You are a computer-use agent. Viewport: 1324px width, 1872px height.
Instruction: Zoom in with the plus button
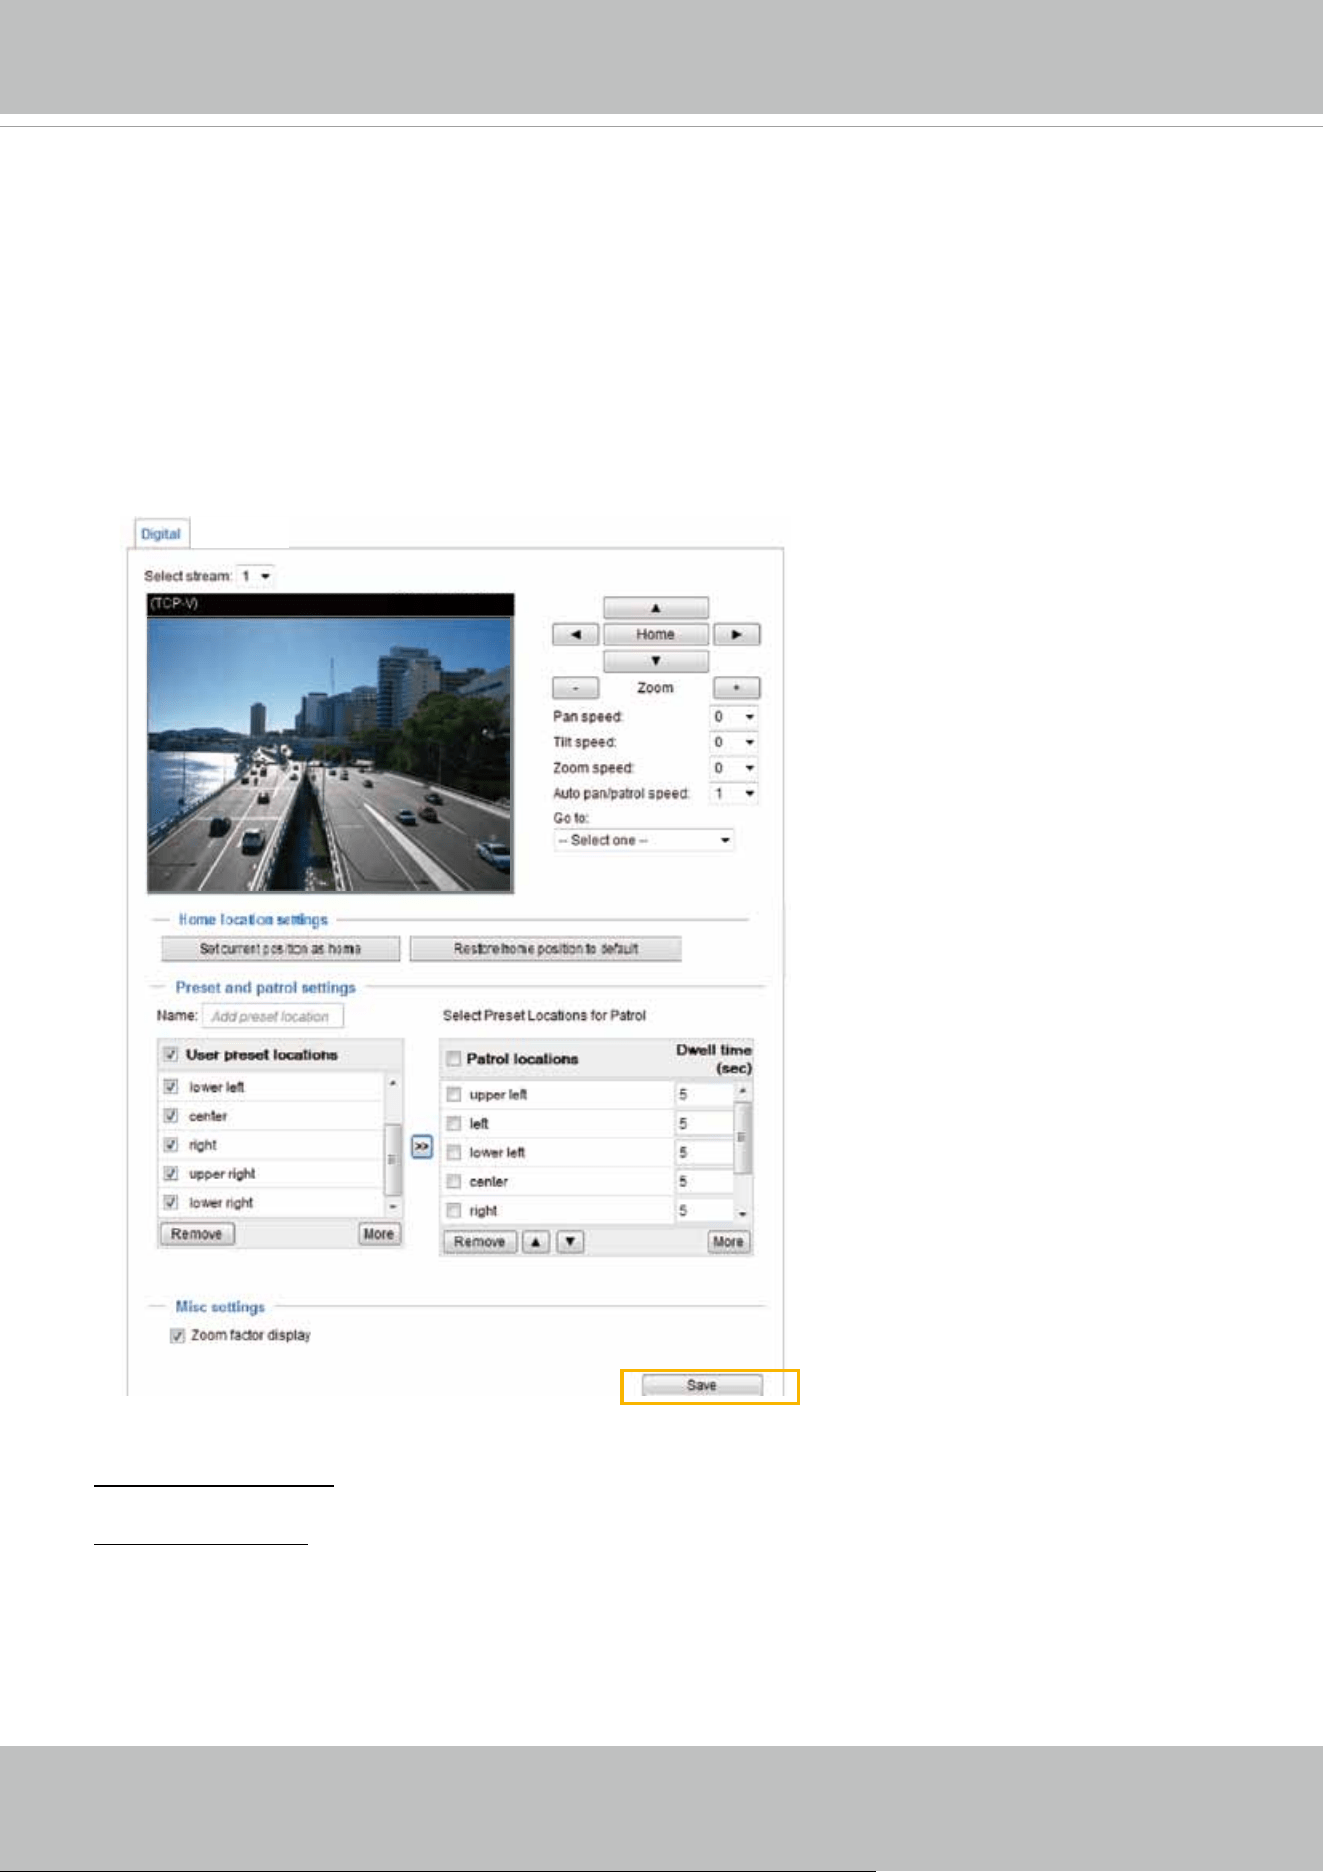click(737, 688)
